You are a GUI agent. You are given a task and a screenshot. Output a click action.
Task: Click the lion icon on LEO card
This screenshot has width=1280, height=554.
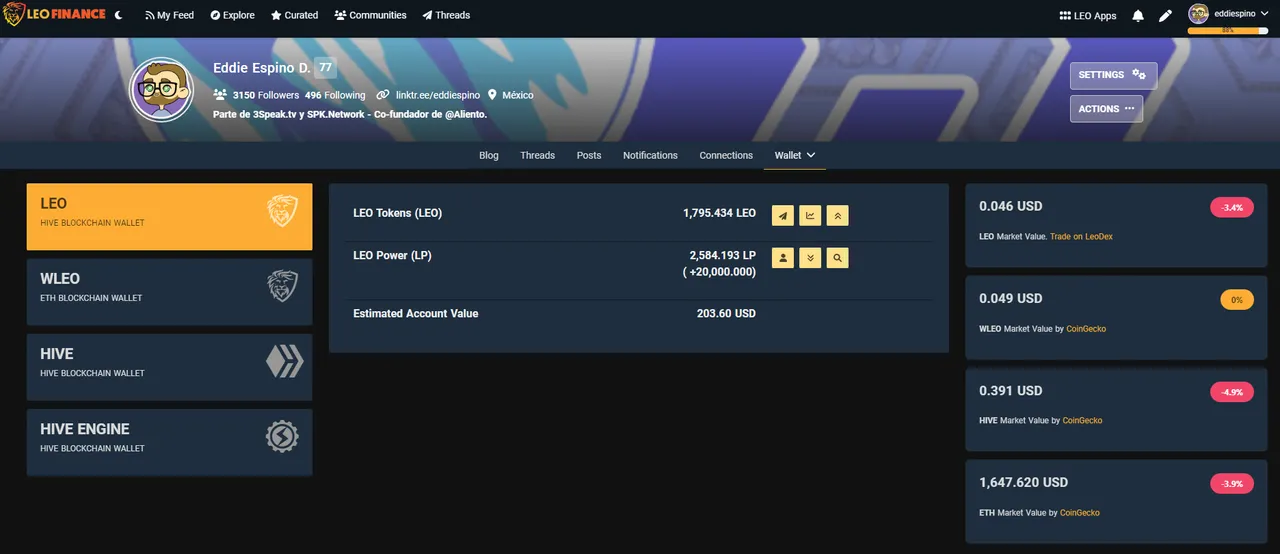click(x=283, y=211)
